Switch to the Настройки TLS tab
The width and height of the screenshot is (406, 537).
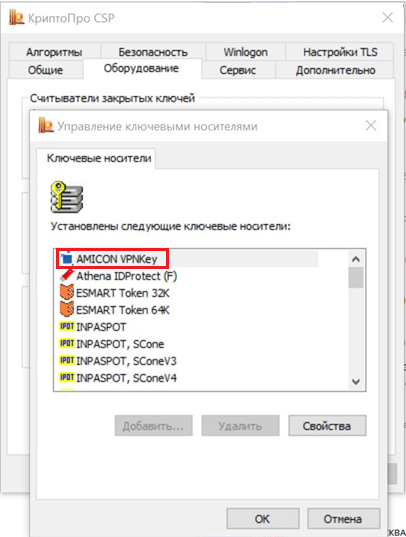(340, 52)
